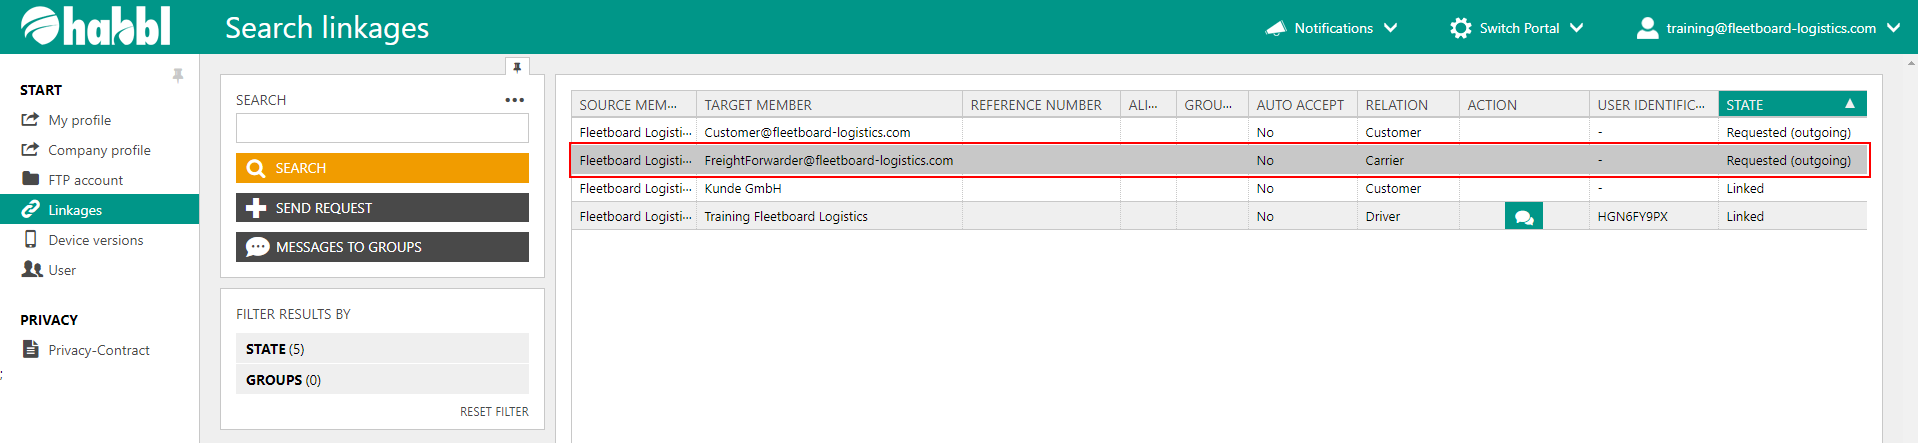Click the chat icon in Driver row
The height and width of the screenshot is (443, 1918).
[x=1523, y=217]
